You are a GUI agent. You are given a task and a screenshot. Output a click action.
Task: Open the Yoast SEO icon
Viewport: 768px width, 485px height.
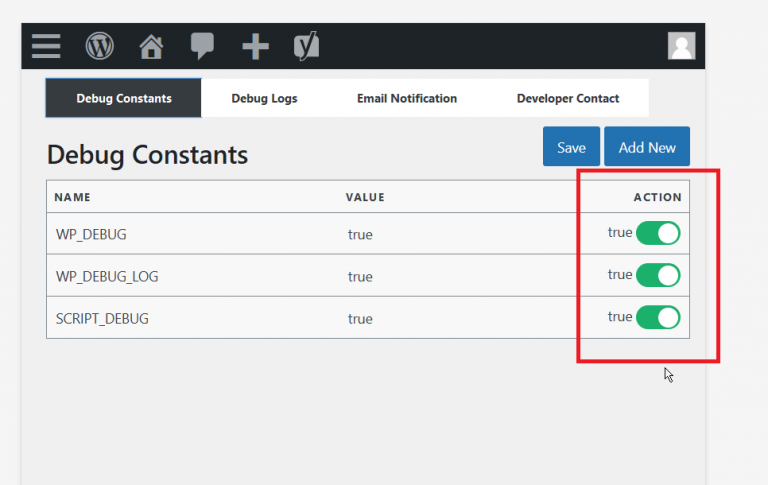click(x=307, y=46)
